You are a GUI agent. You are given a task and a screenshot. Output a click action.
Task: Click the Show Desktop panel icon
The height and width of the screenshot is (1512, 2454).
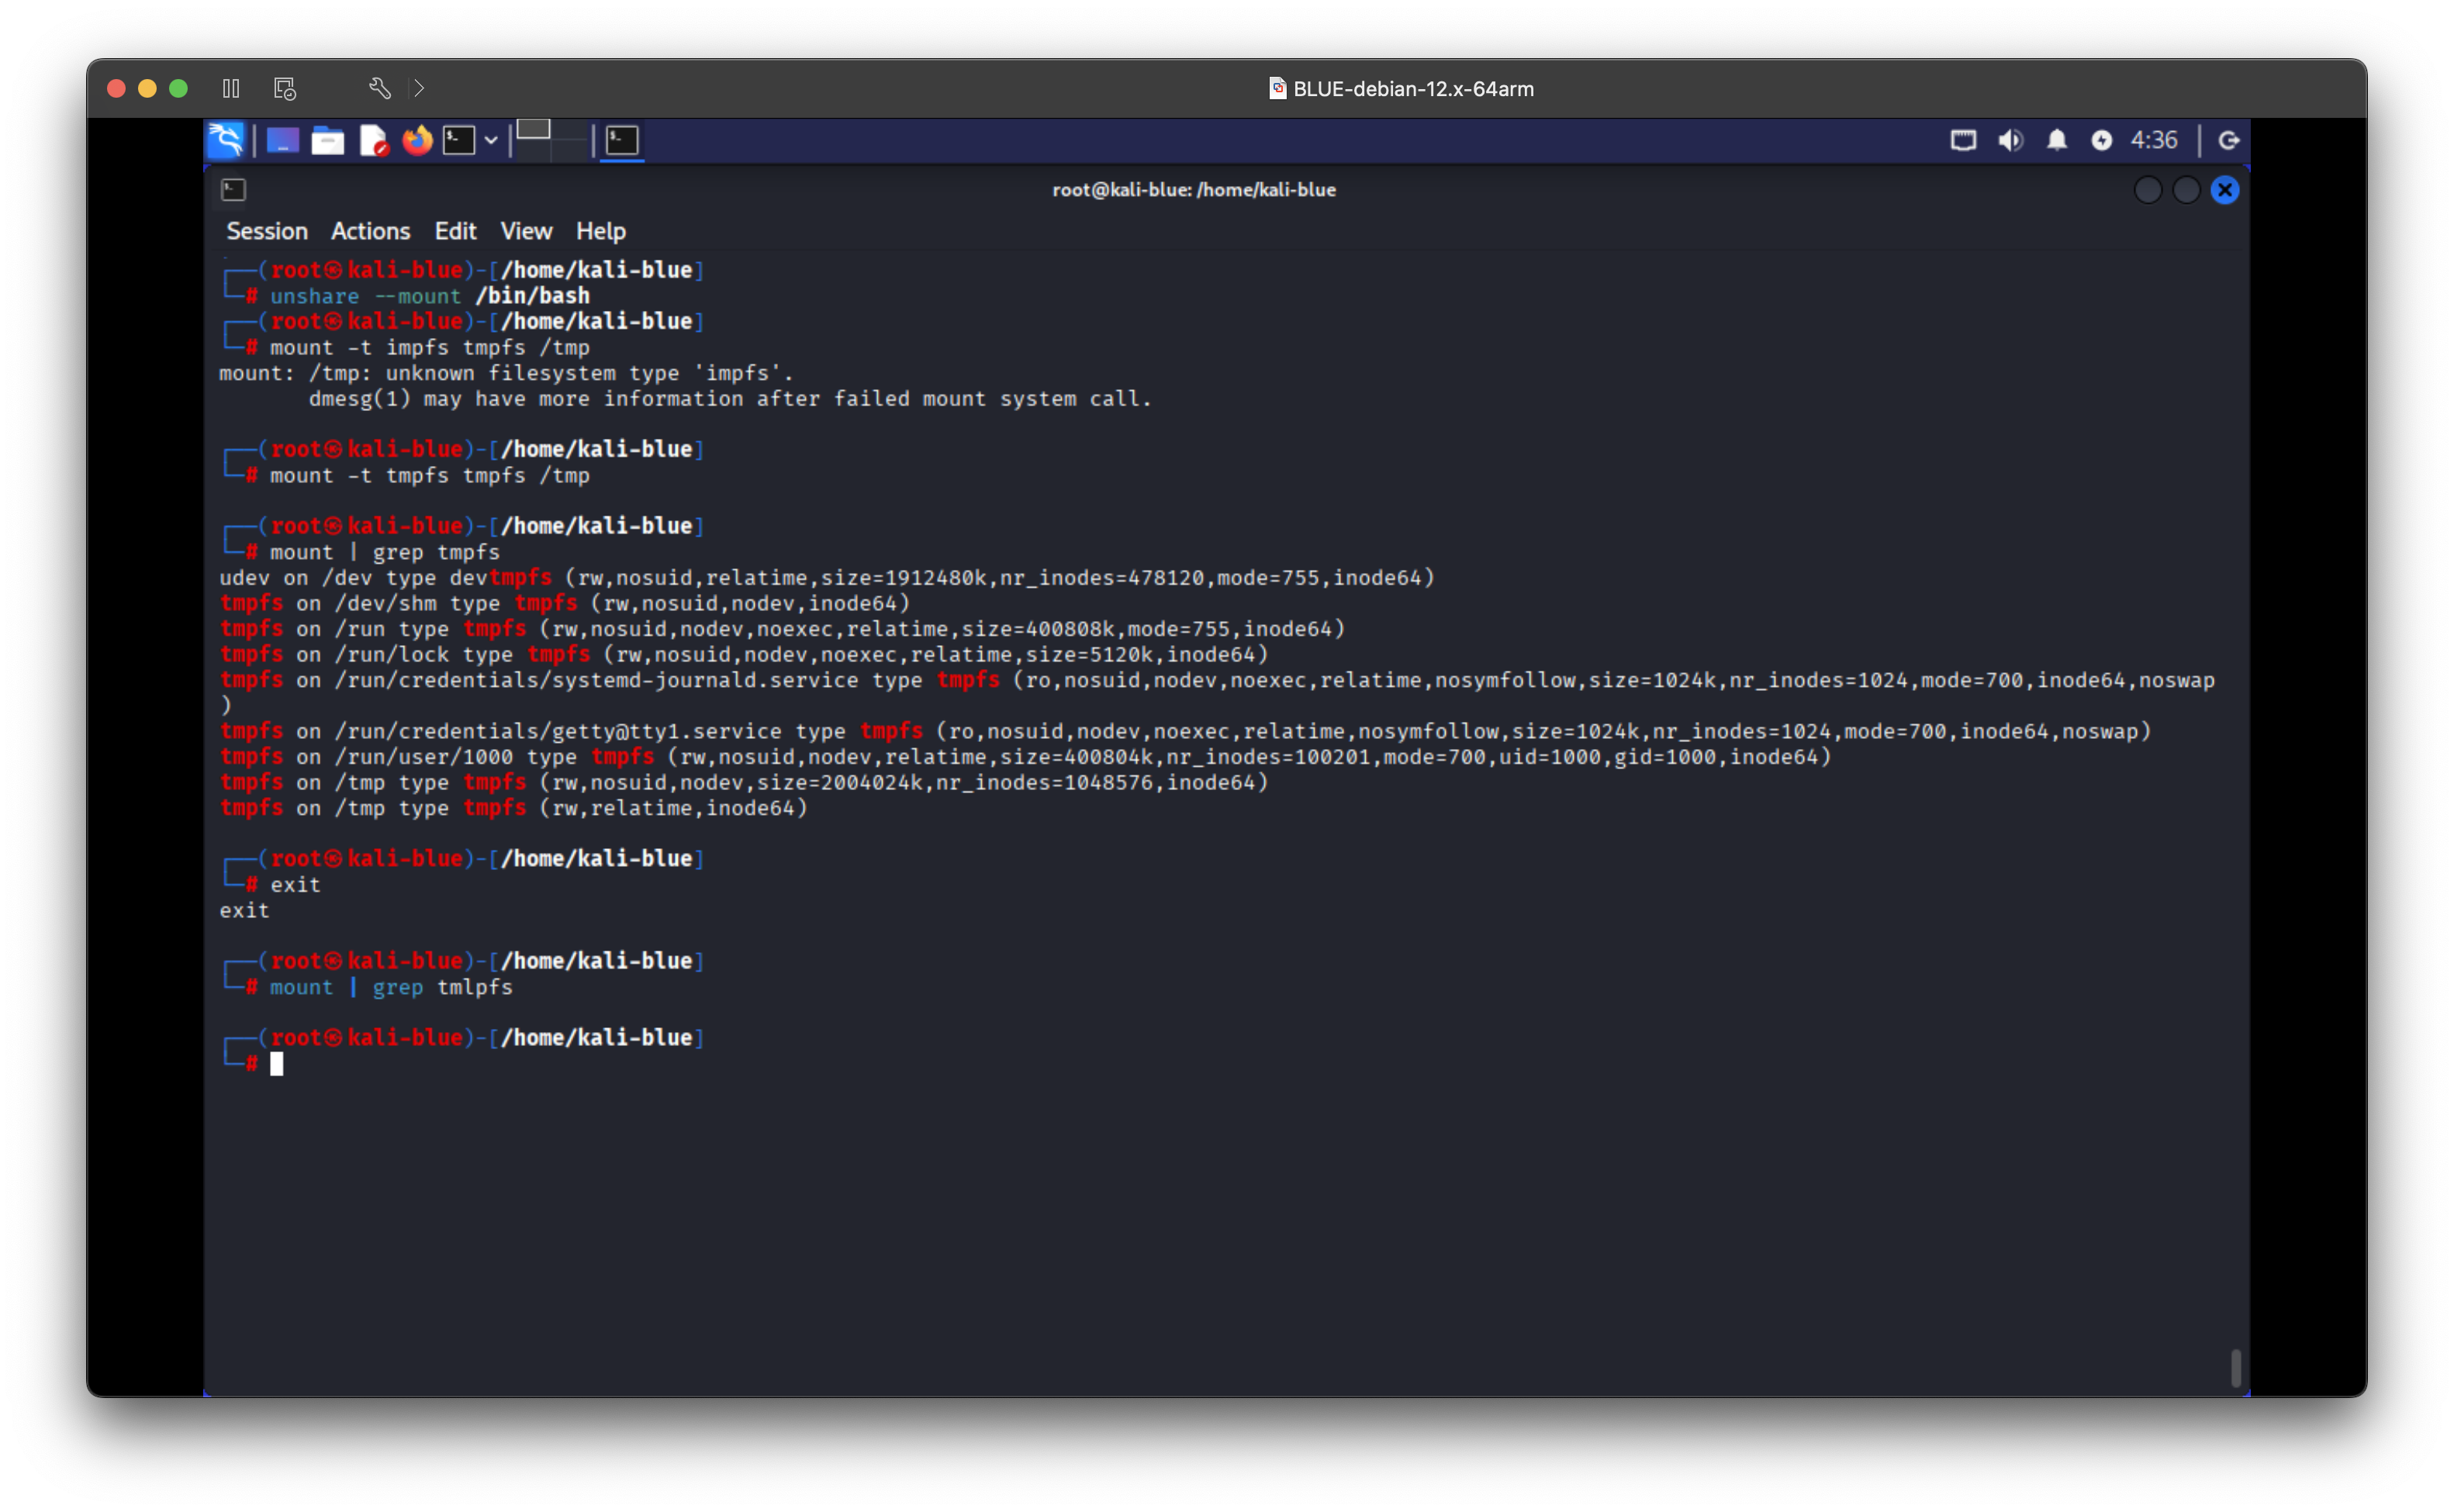282,140
